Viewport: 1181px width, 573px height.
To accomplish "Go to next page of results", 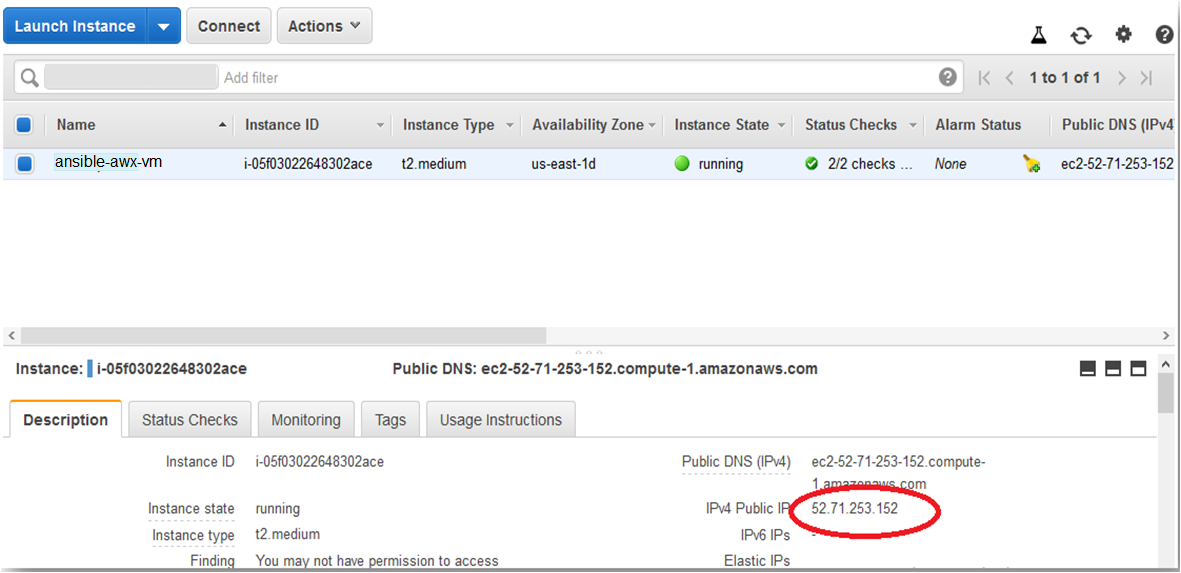I will pyautogui.click(x=1121, y=78).
